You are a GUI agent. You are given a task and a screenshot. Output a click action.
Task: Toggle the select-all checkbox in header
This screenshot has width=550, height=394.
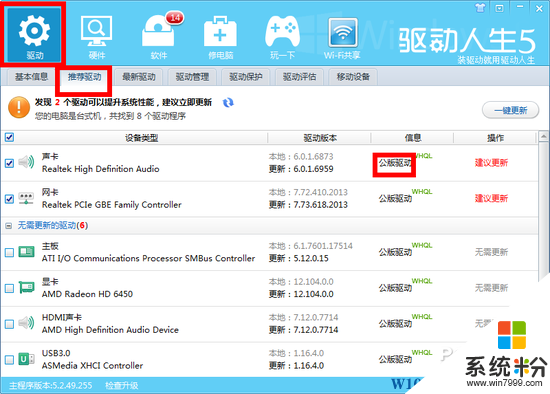(9, 137)
